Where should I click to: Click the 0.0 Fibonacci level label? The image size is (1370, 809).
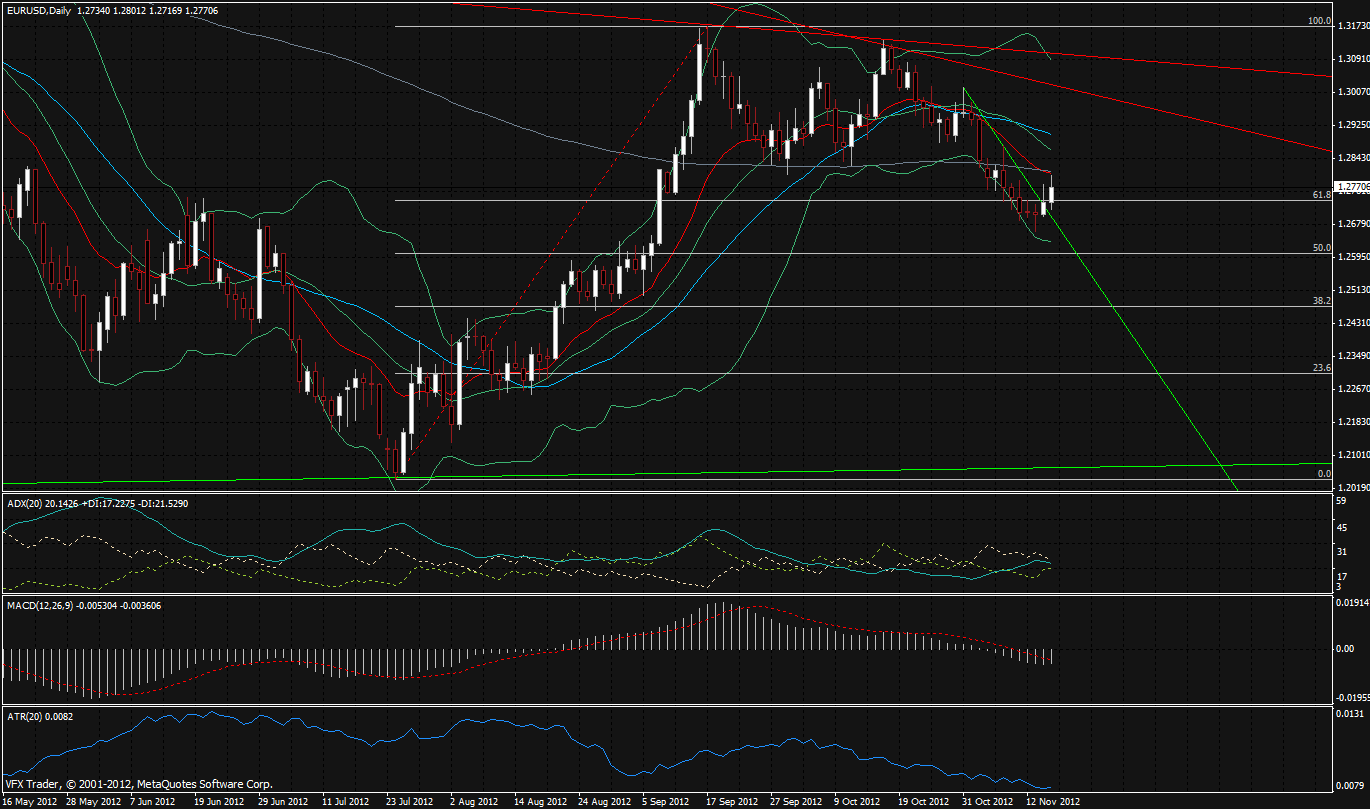tap(1323, 474)
